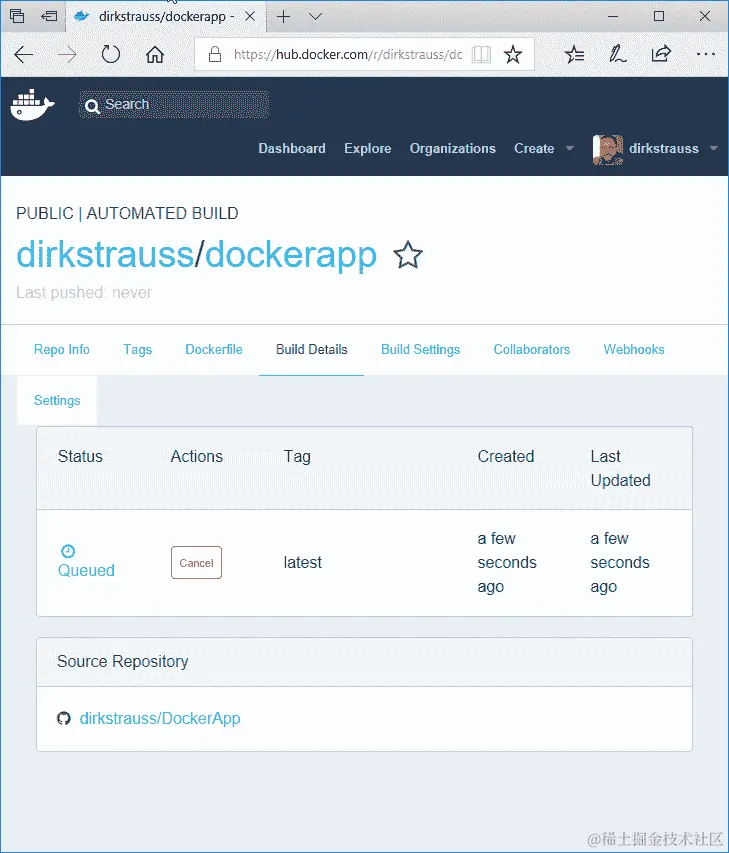Click the dirkstrauss username in navbar
729x853 pixels.
pos(664,149)
